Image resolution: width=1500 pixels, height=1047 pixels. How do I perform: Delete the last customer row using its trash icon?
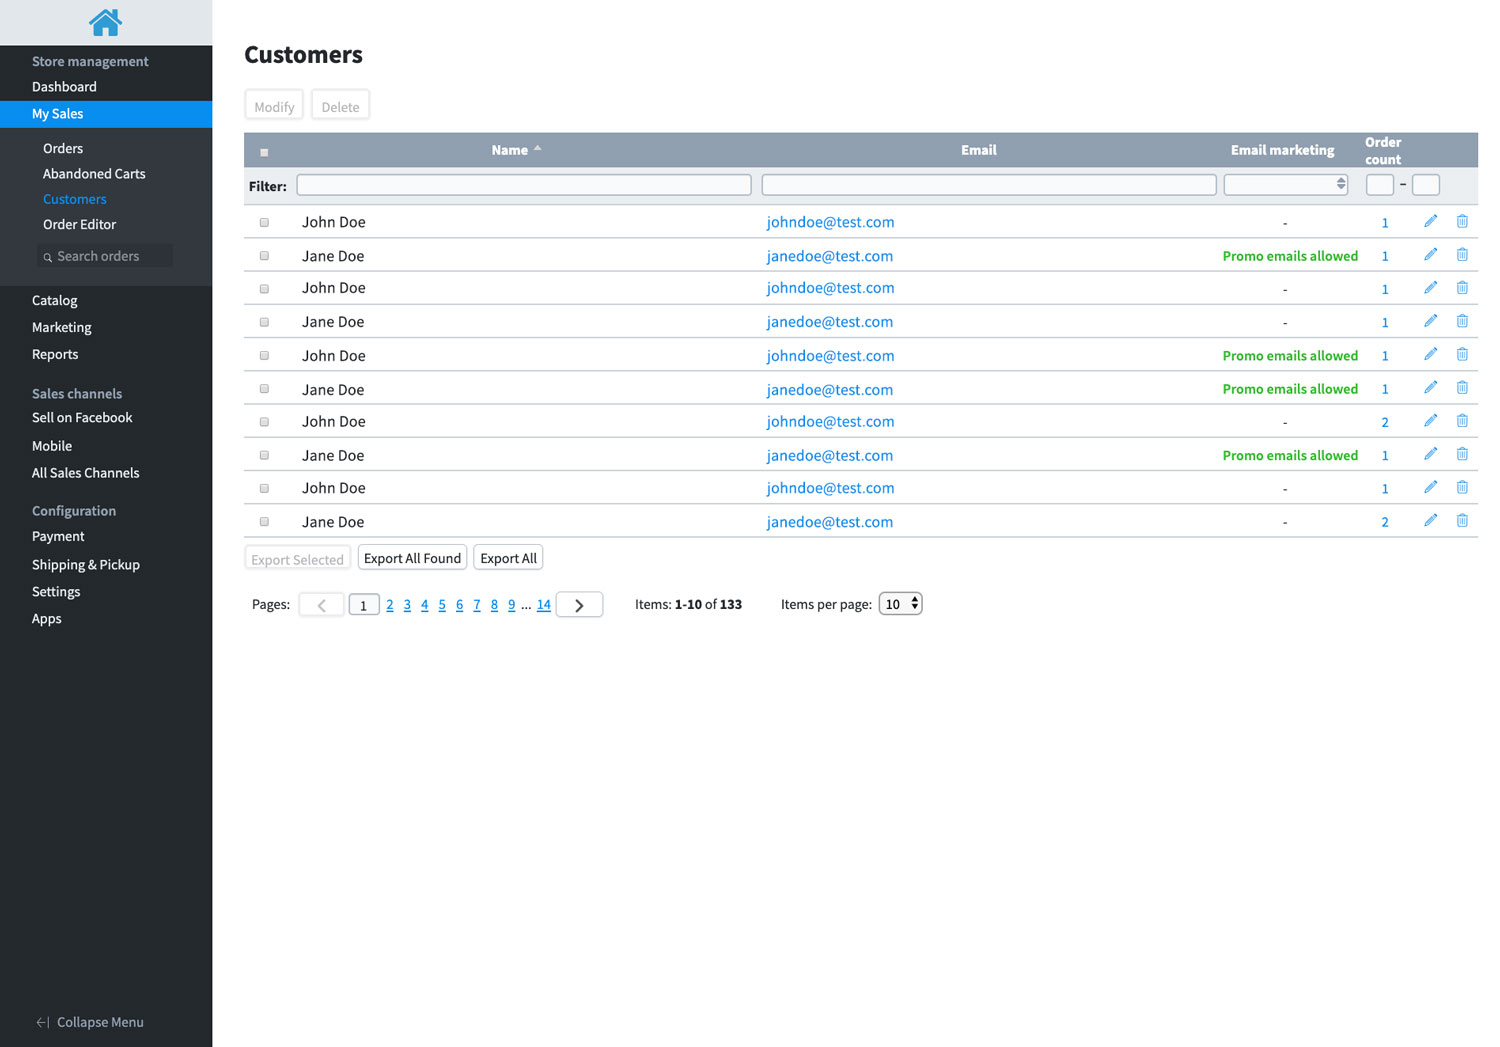point(1462,520)
